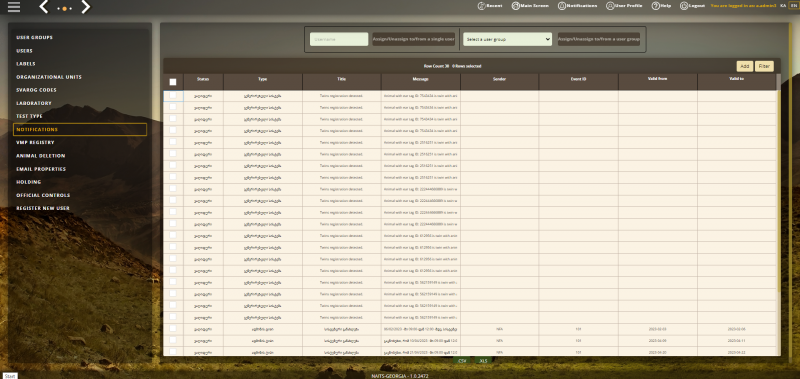Open Test Type in the sidebar
Screen dimensions: 800x379
tap(29, 116)
